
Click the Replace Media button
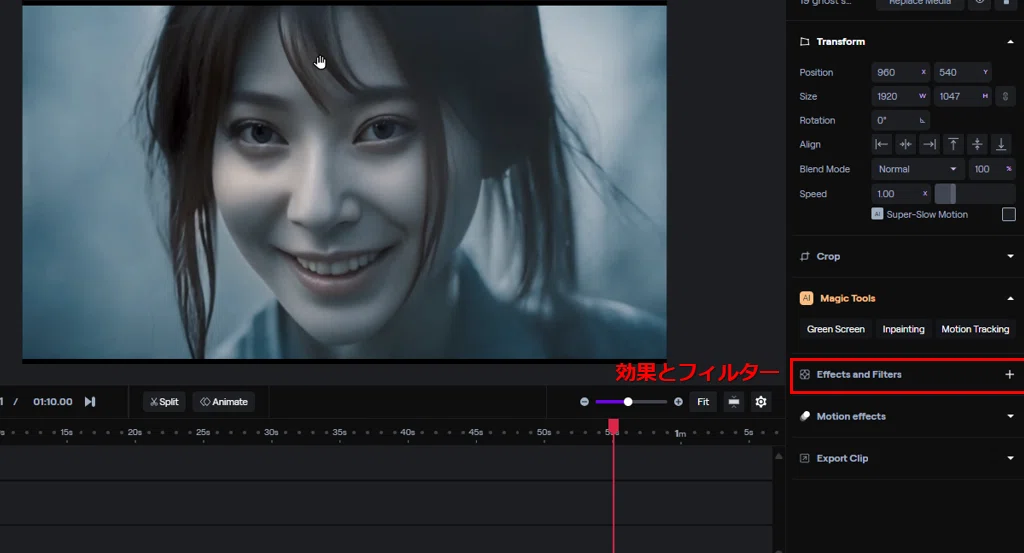click(x=920, y=3)
